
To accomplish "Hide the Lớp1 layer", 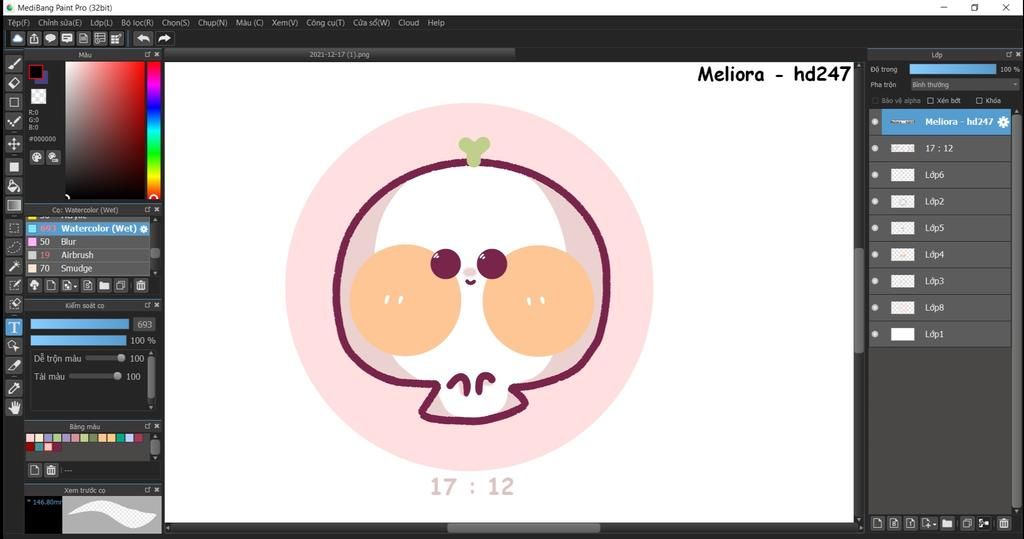I will coord(875,334).
